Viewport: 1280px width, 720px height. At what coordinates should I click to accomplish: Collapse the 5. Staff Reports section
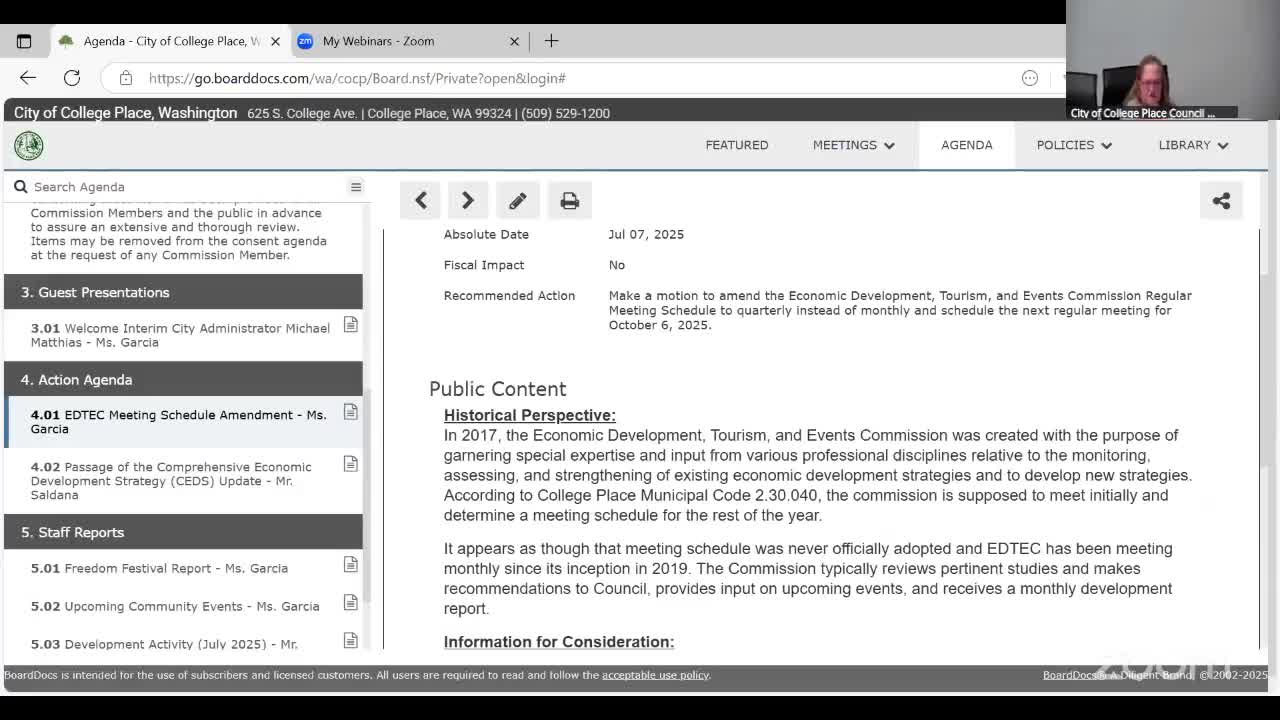(184, 532)
